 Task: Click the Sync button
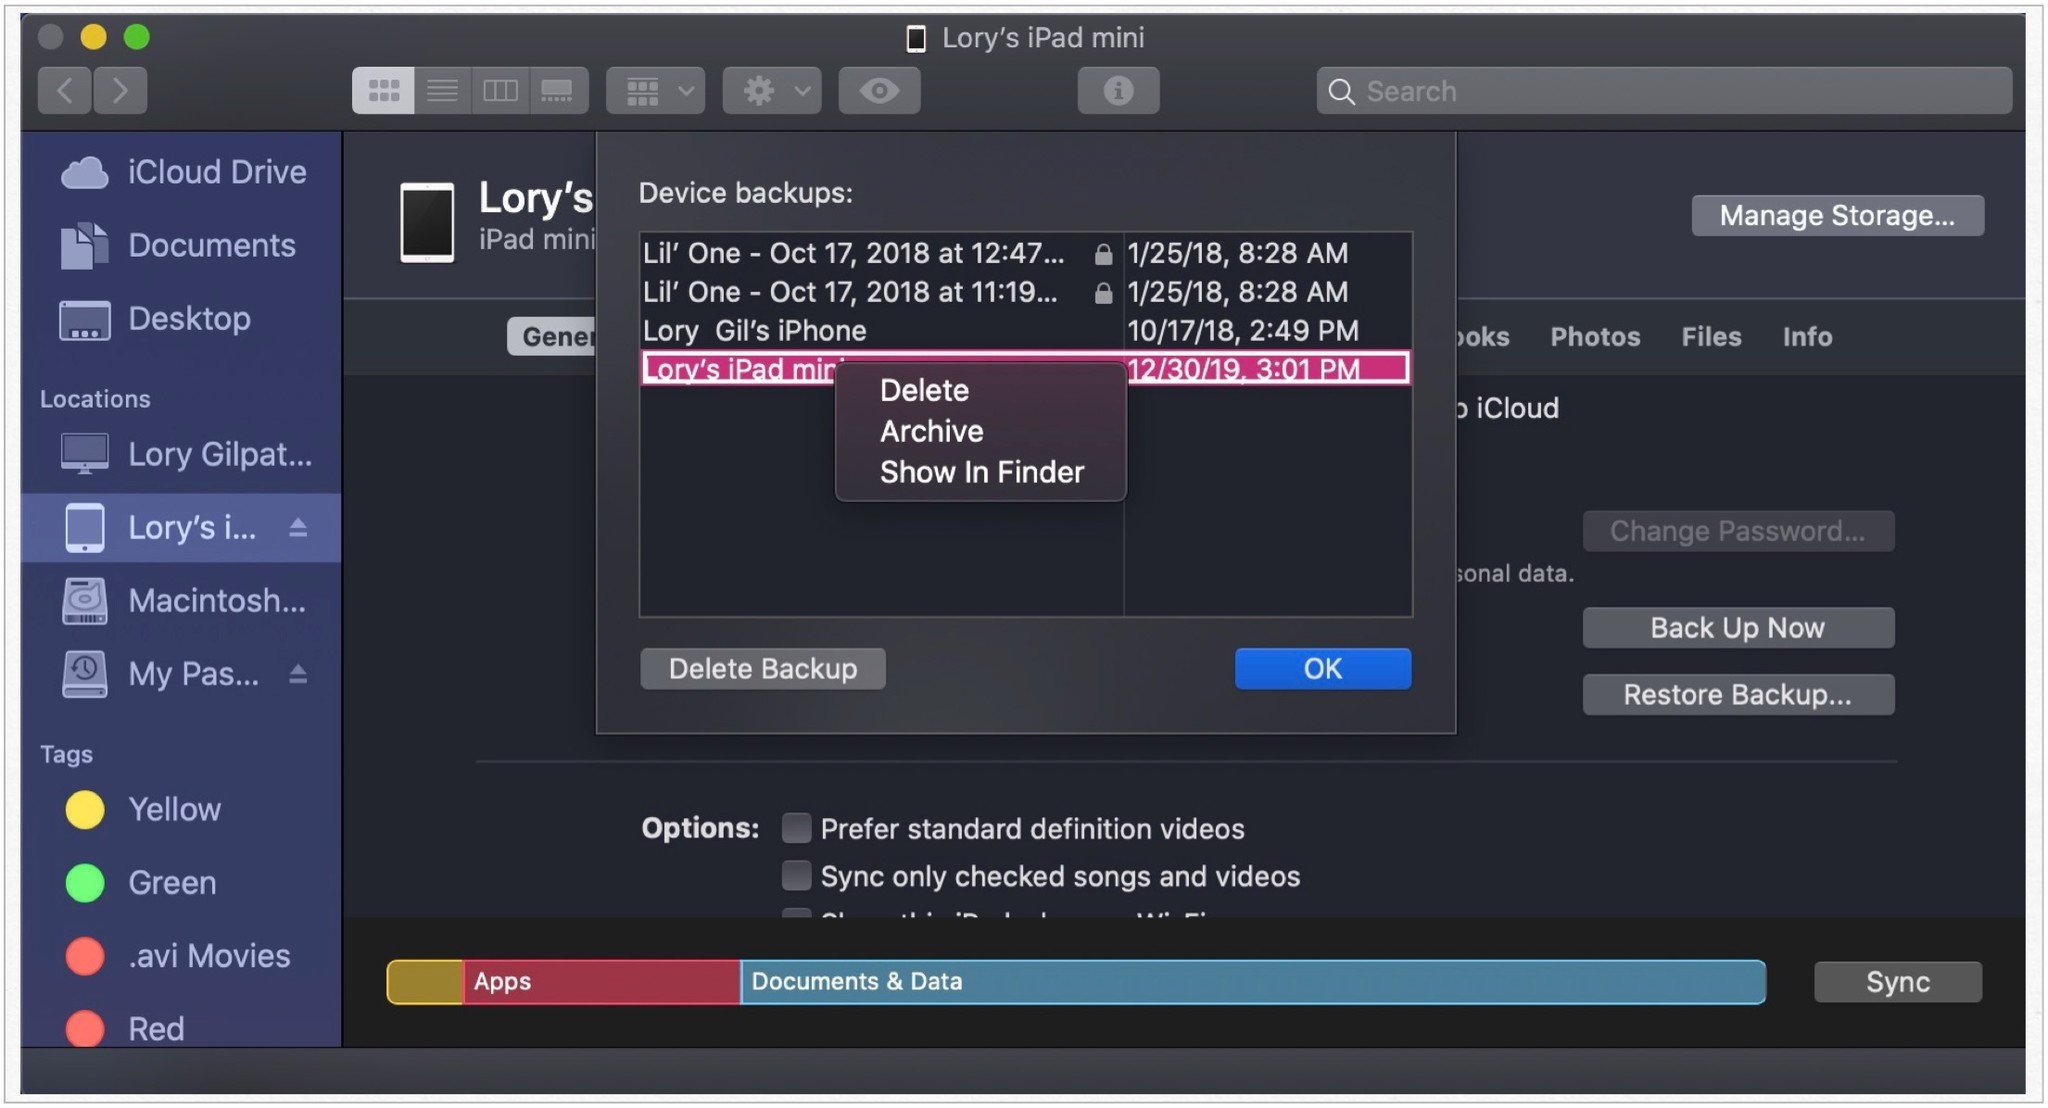click(x=1898, y=982)
